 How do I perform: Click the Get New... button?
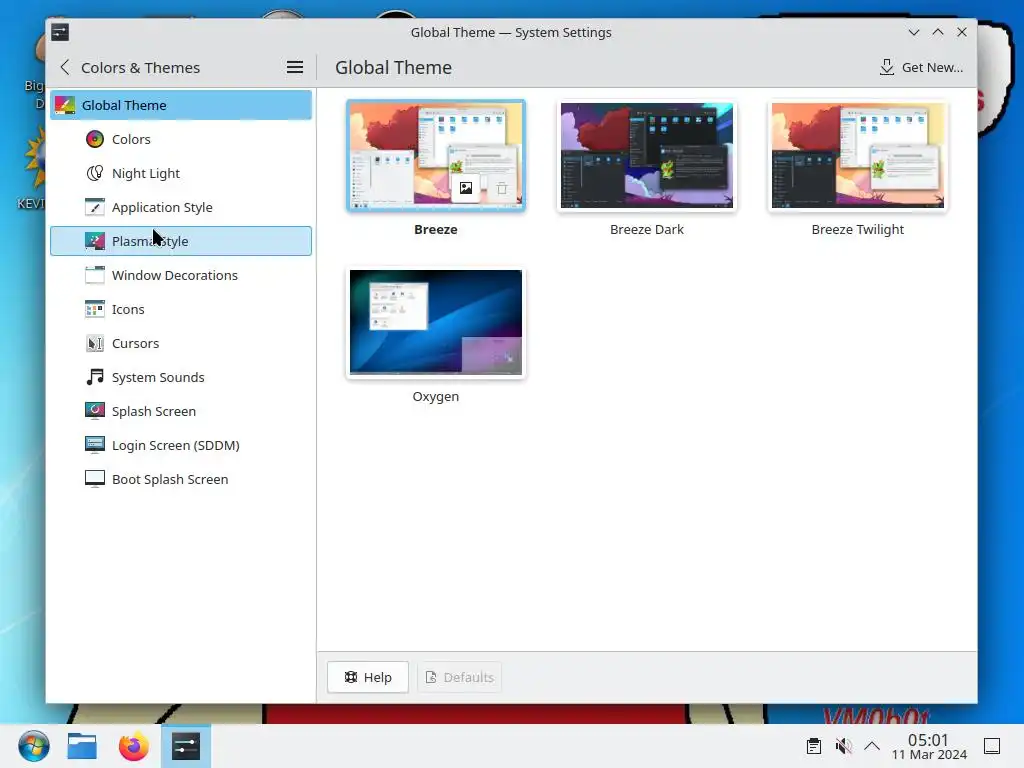[921, 67]
